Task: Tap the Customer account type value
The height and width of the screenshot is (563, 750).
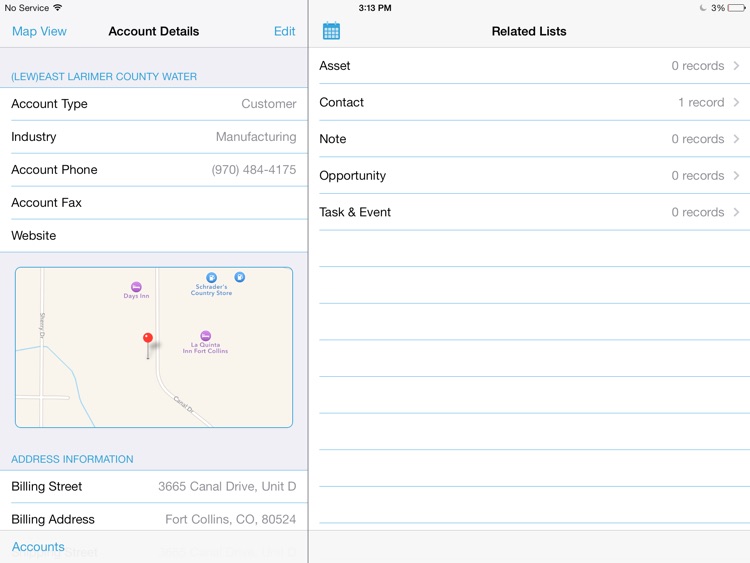Action: 268,104
